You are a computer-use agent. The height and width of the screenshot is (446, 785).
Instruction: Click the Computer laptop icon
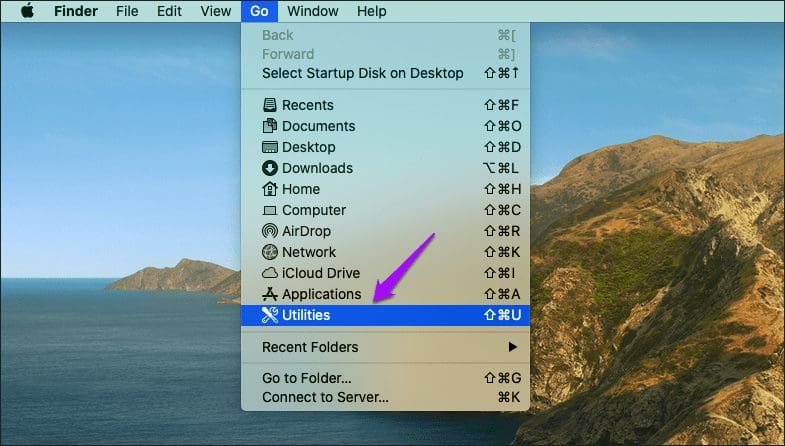point(269,211)
